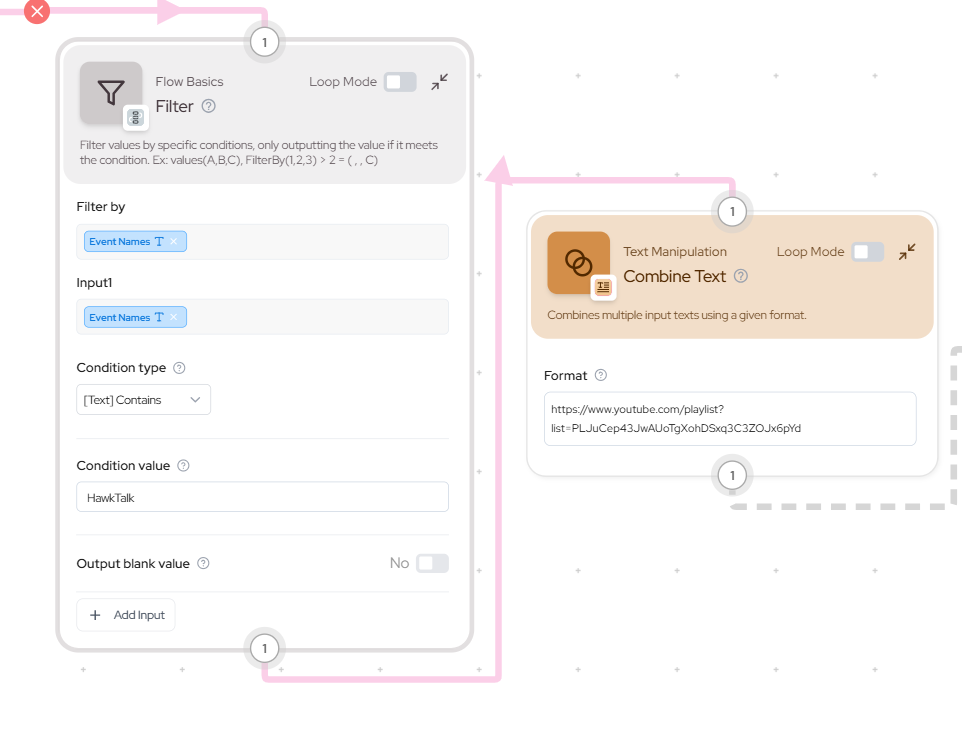This screenshot has width=962, height=743.
Task: Click the Format YouTube playlist URL field
Action: coord(730,418)
